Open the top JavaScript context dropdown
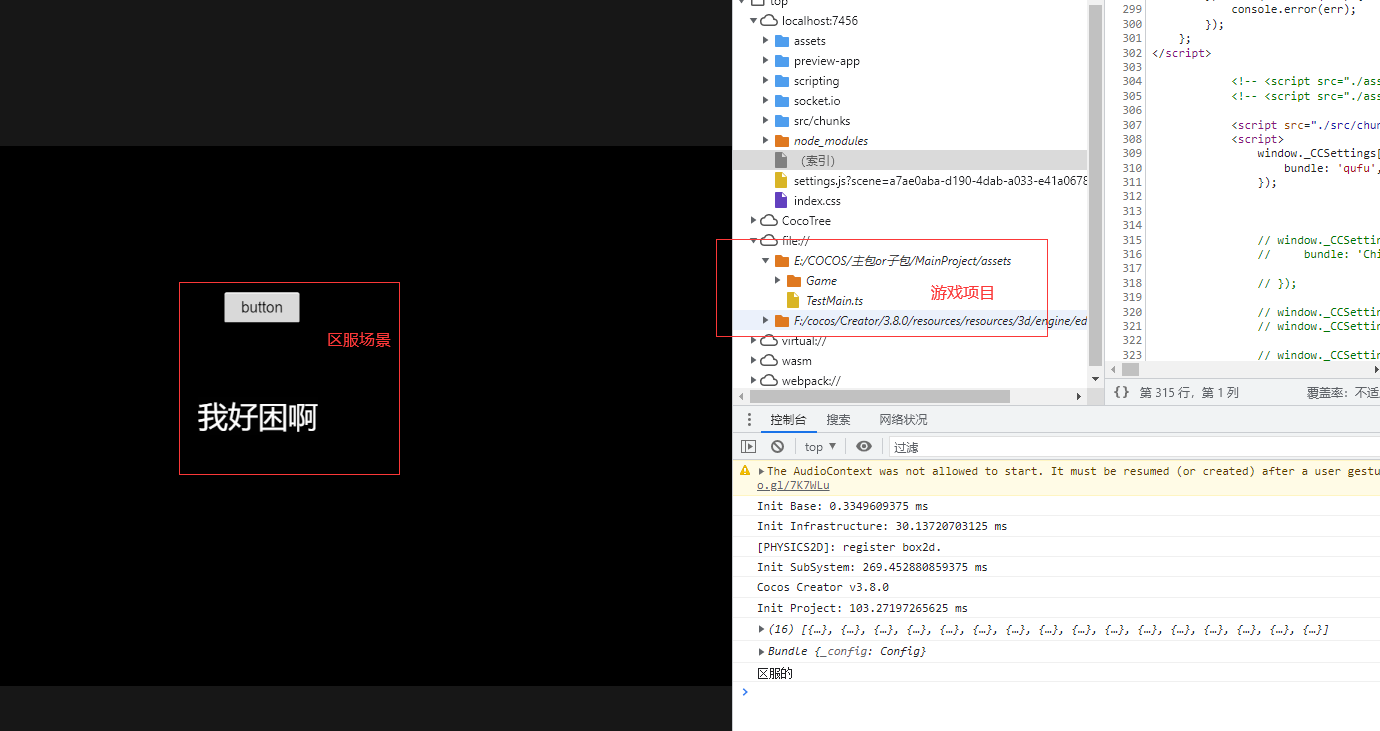 [820, 447]
